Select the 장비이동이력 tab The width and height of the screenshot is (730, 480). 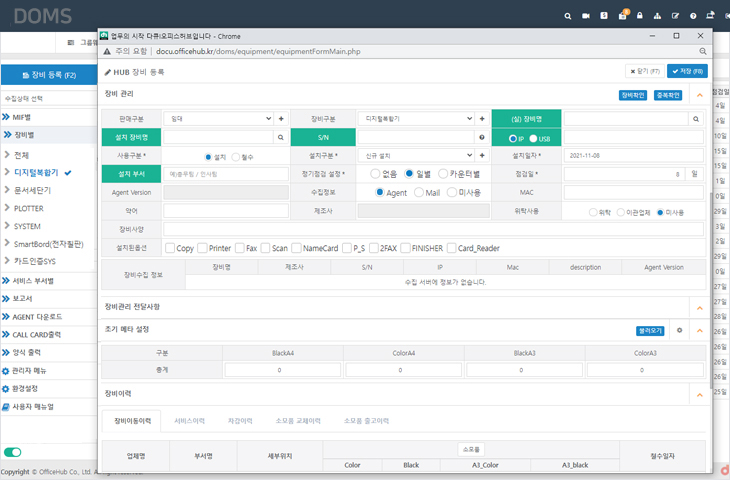[132, 421]
